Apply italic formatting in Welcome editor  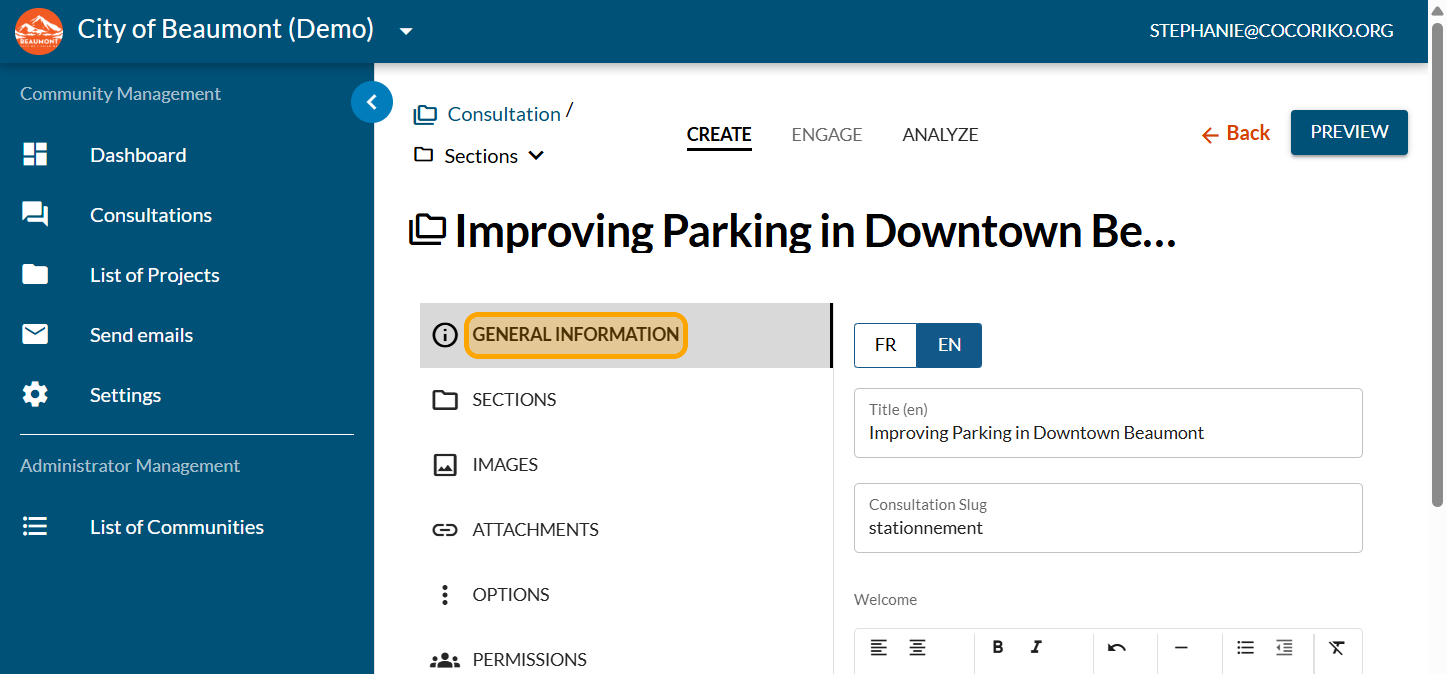[1036, 647]
